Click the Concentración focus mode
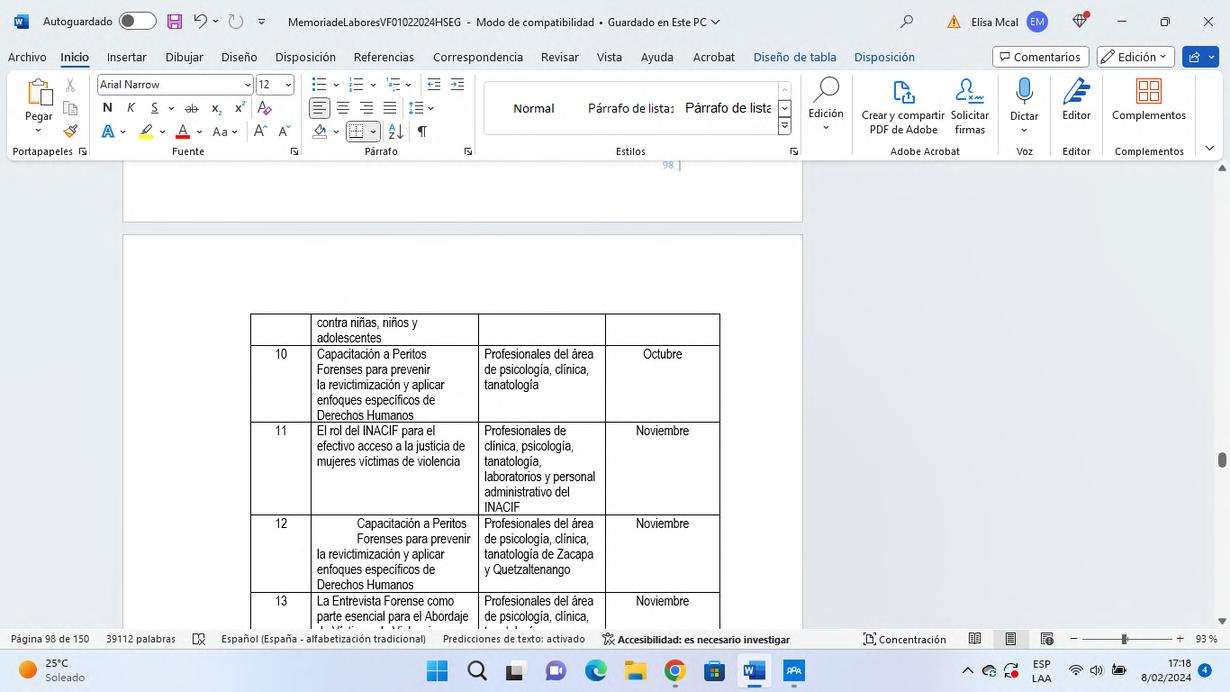This screenshot has height=692, width=1230. point(905,639)
